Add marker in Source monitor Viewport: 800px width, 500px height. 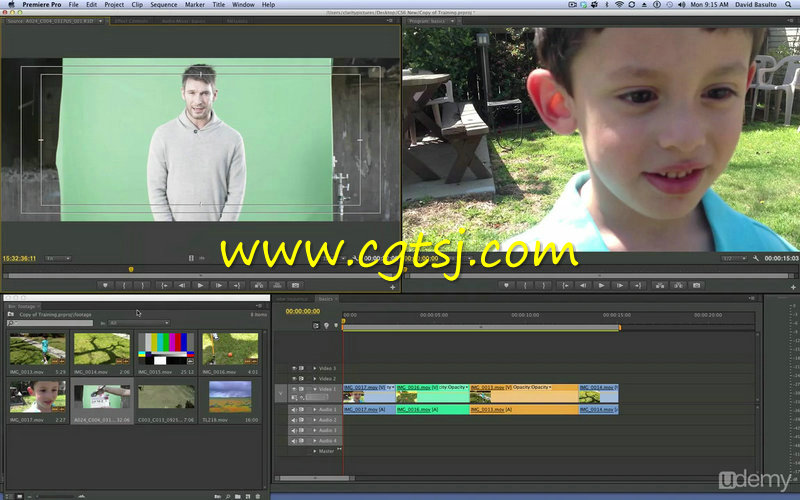[x=105, y=286]
